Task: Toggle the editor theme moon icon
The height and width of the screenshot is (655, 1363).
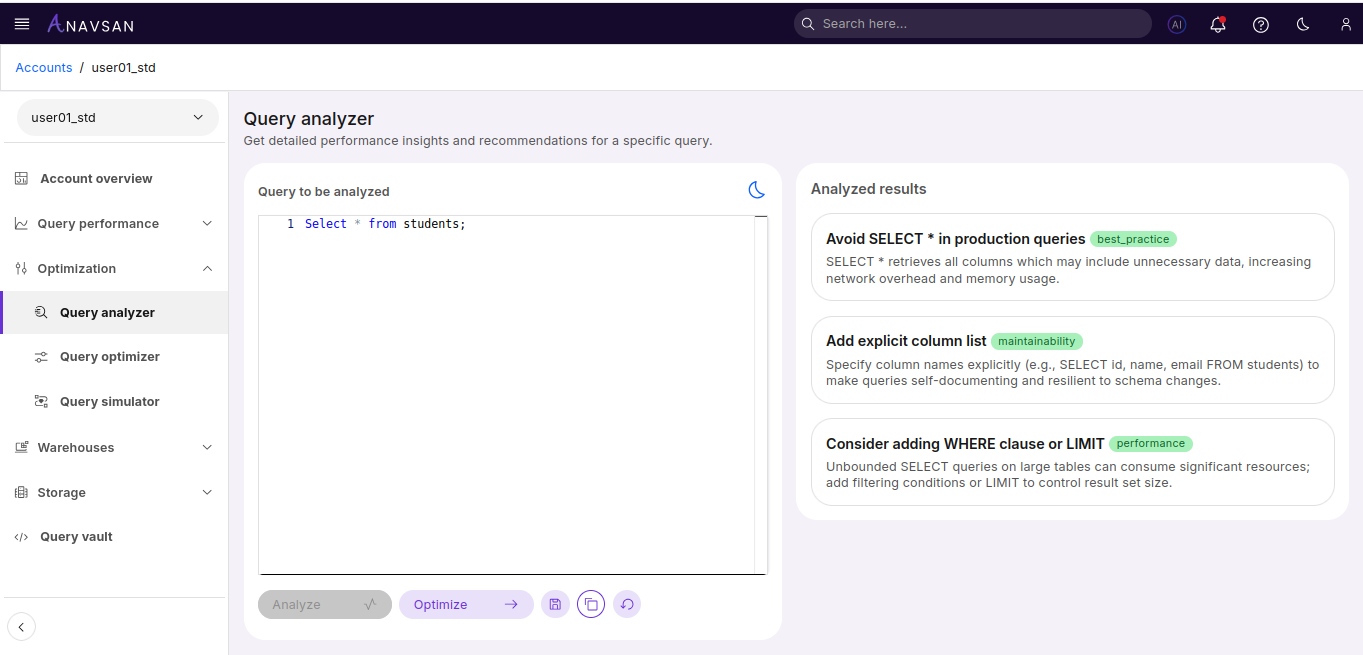Action: tap(757, 190)
